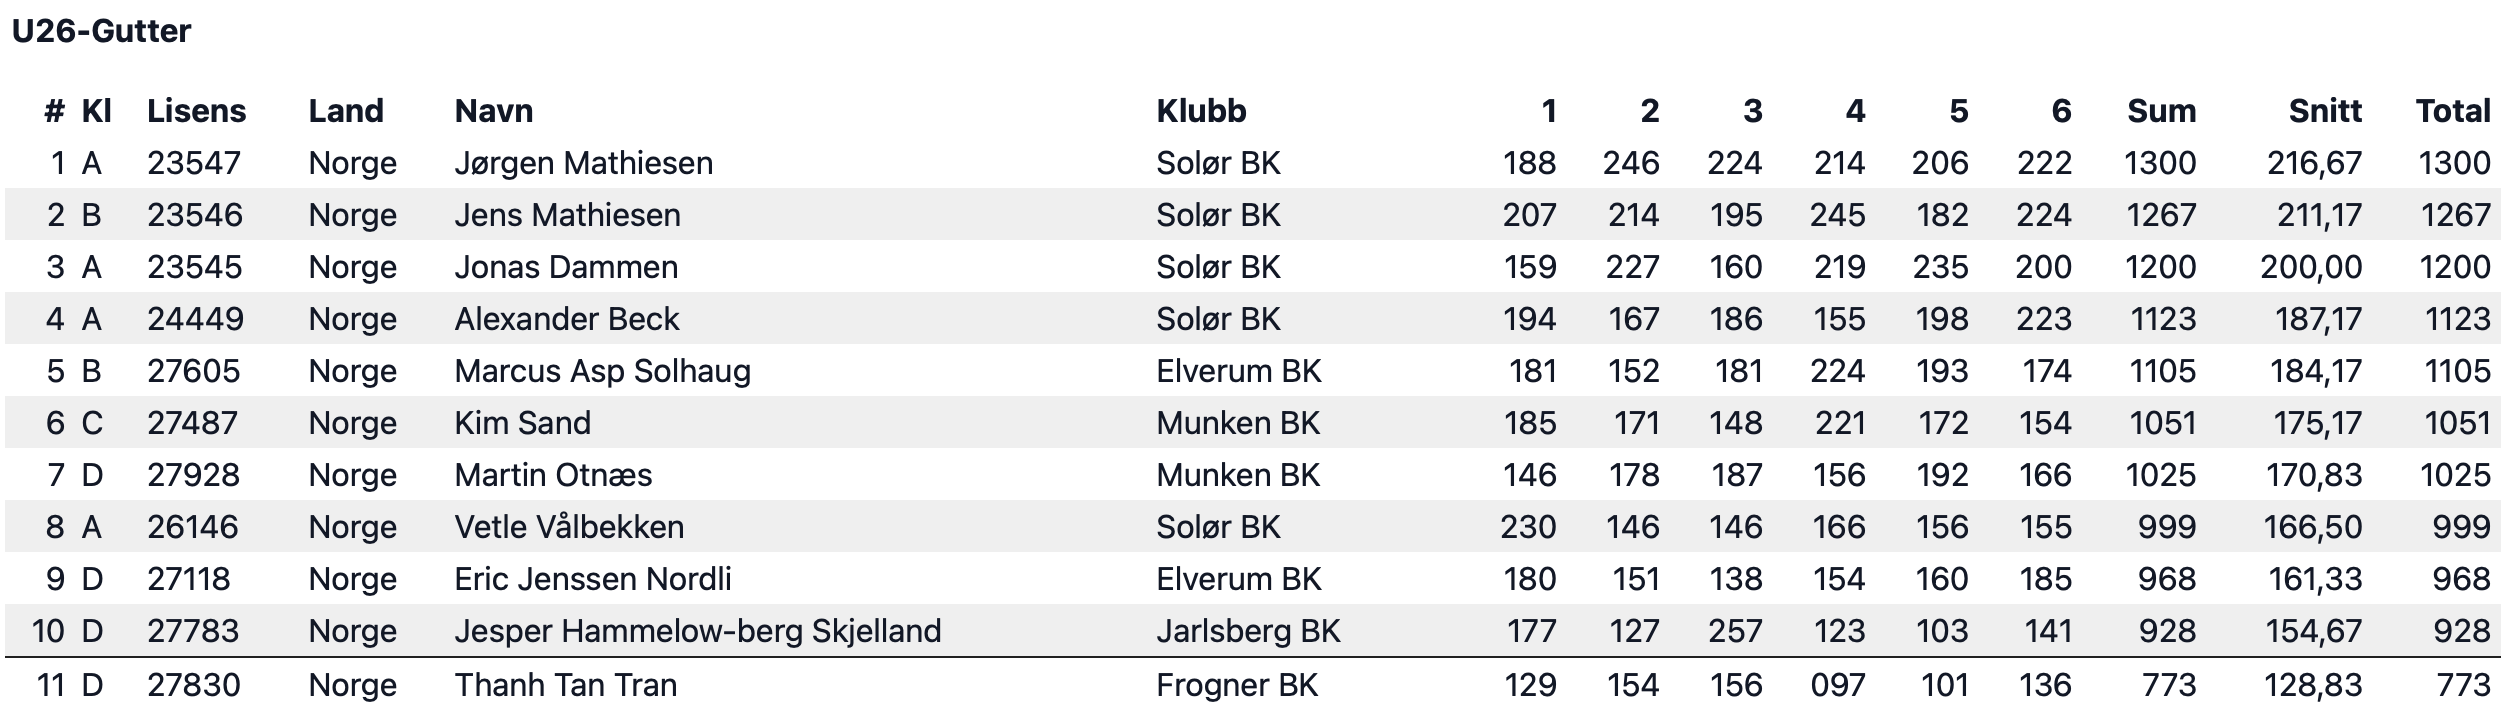This screenshot has width=2510, height=710.
Task: Click Frogner BK club cell
Action: 1238,685
